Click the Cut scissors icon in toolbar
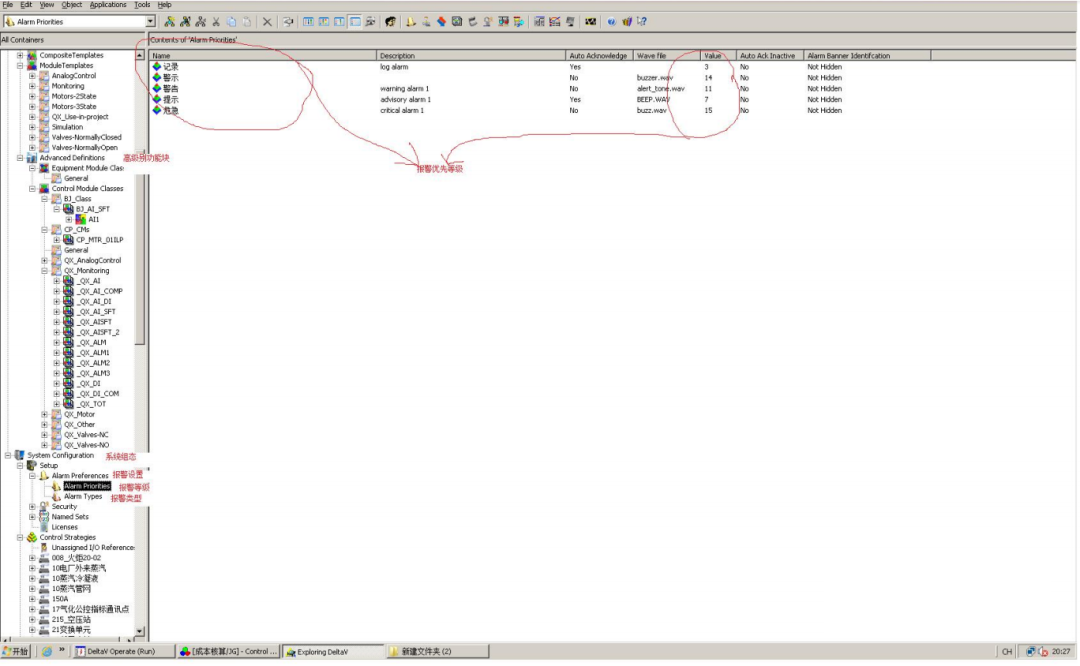 tap(216, 21)
